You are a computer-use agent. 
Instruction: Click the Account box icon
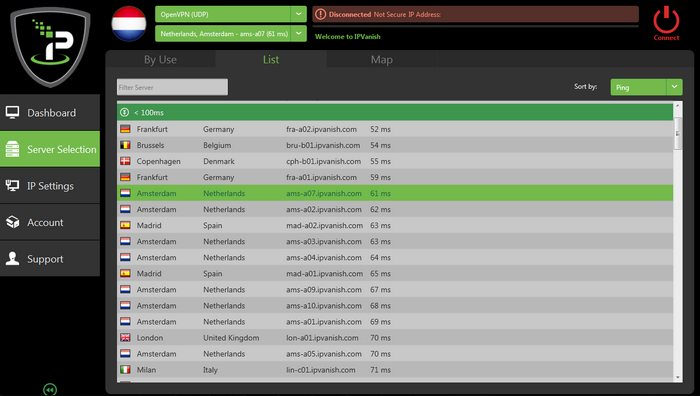(x=12, y=222)
